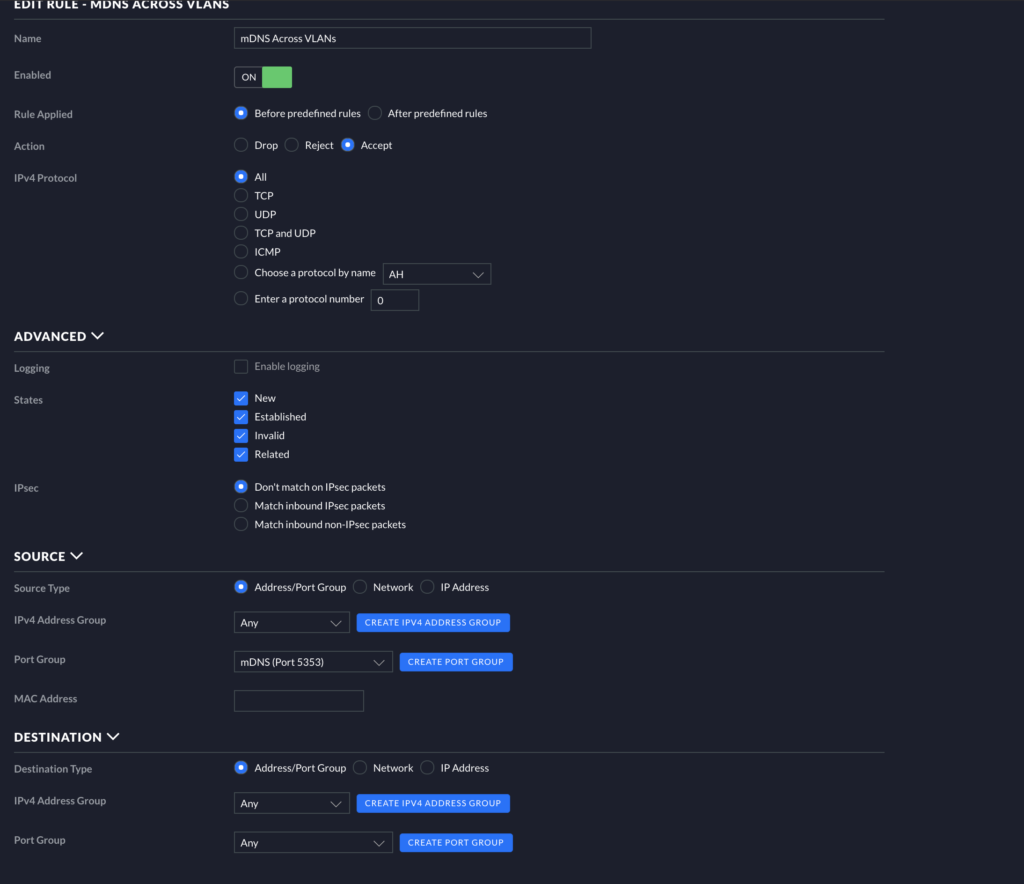Open the mDNS (Port 5353) port group dropdown

point(313,662)
